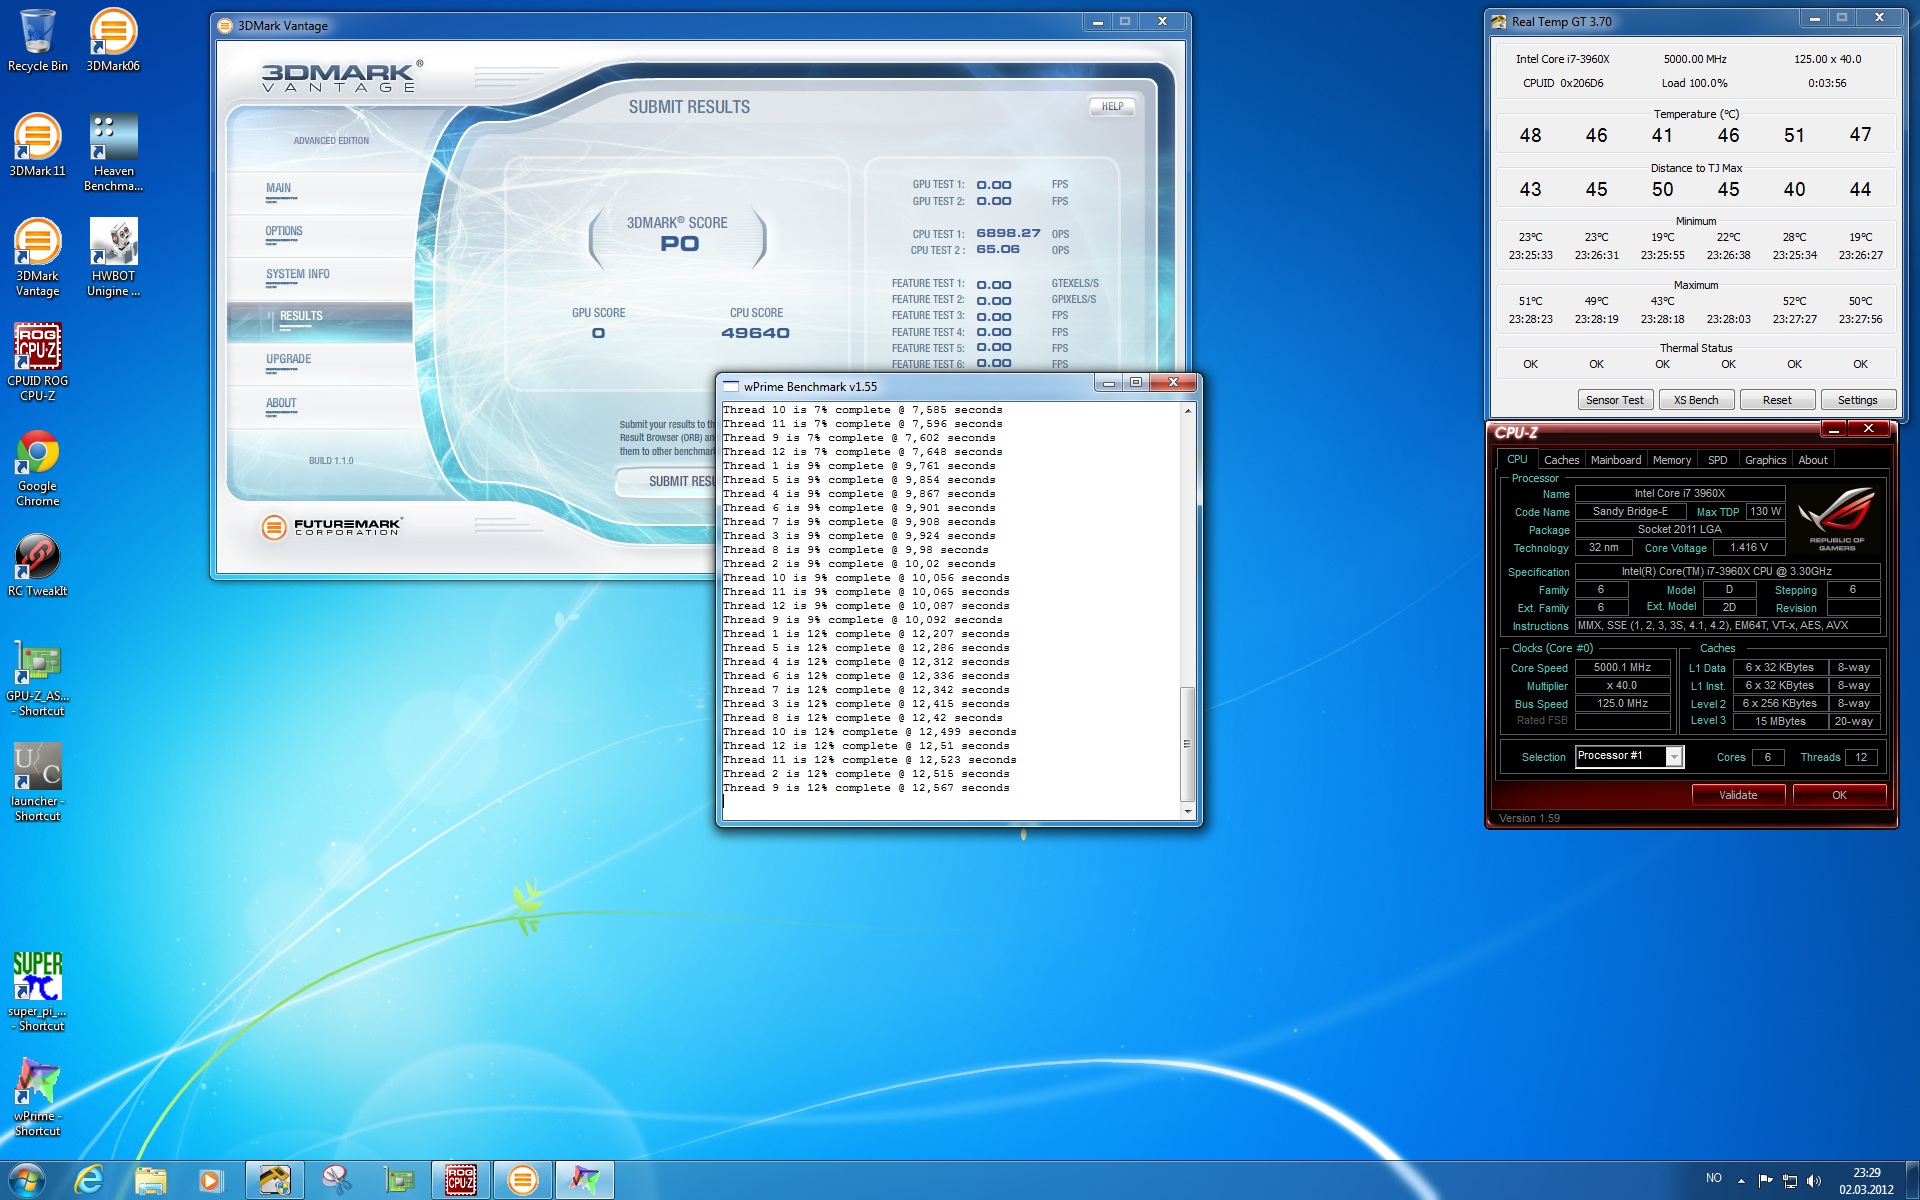Click CPU SCORE value 49640

pyautogui.click(x=755, y=333)
